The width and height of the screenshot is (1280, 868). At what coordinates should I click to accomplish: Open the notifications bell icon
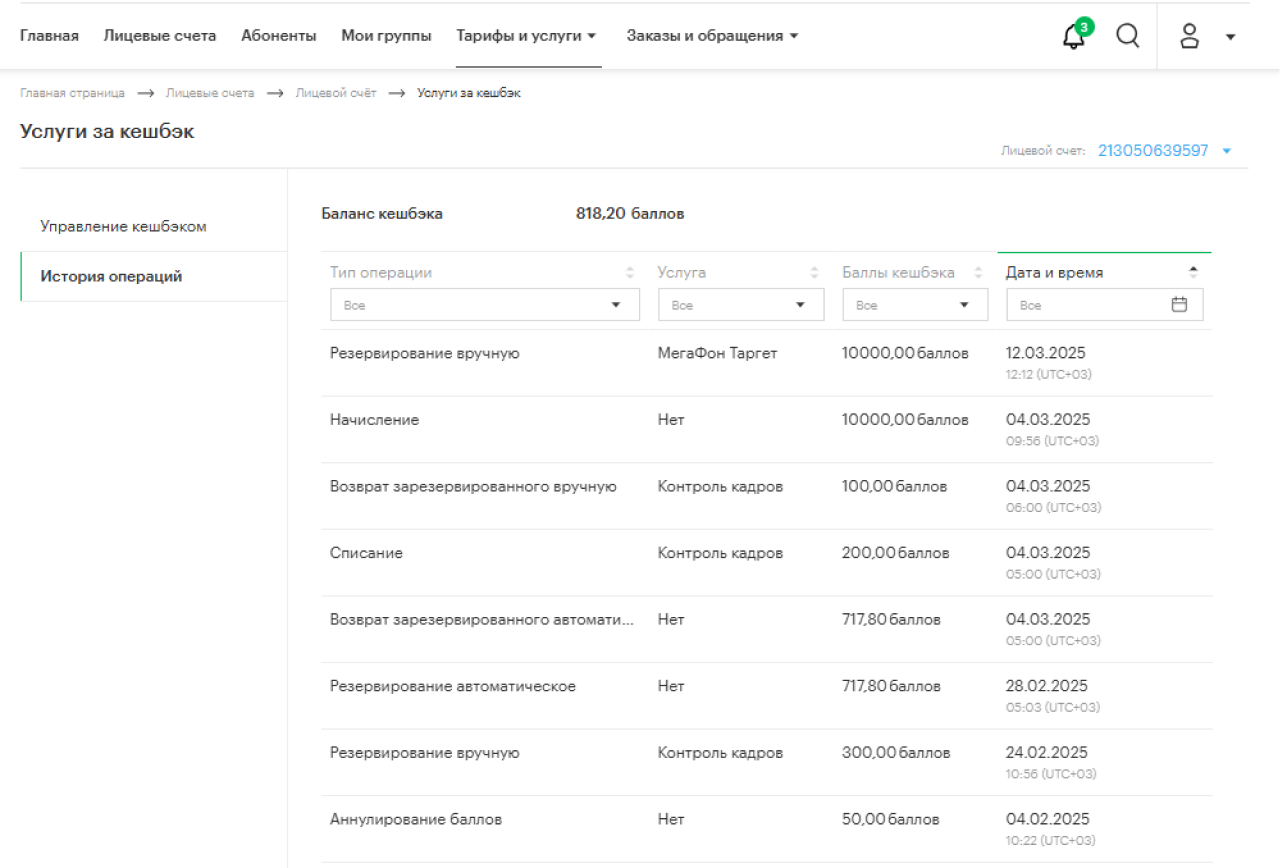[x=1075, y=35]
